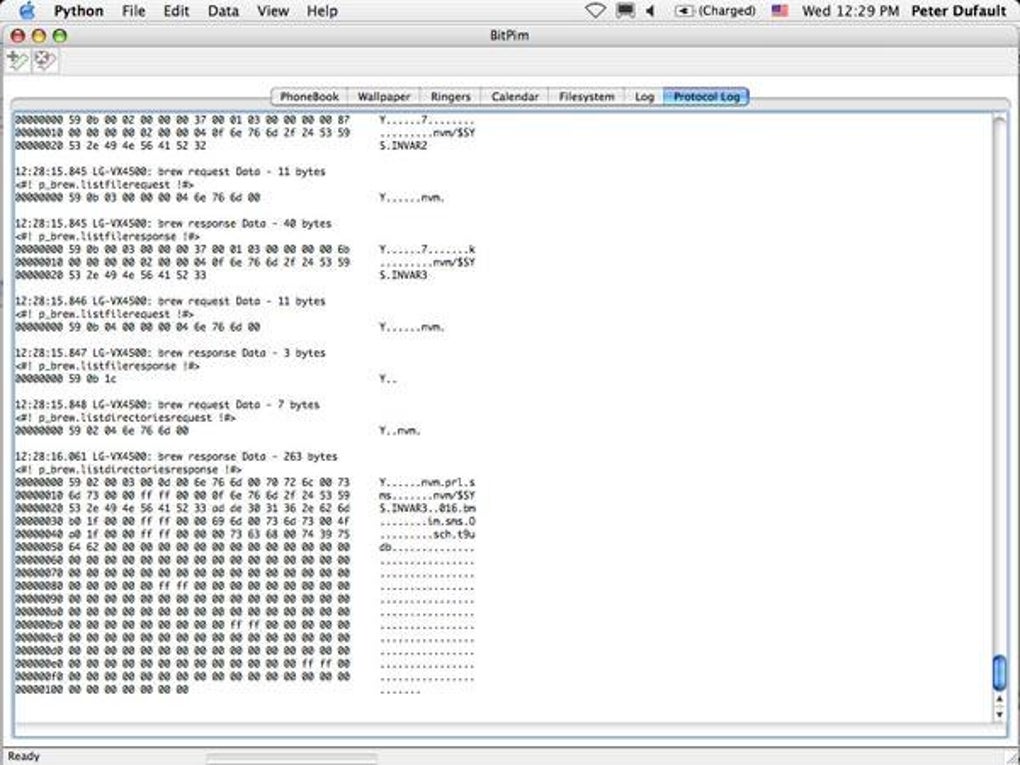The image size is (1020, 765).
Task: Click the green zoom window button
Action: [x=60, y=36]
